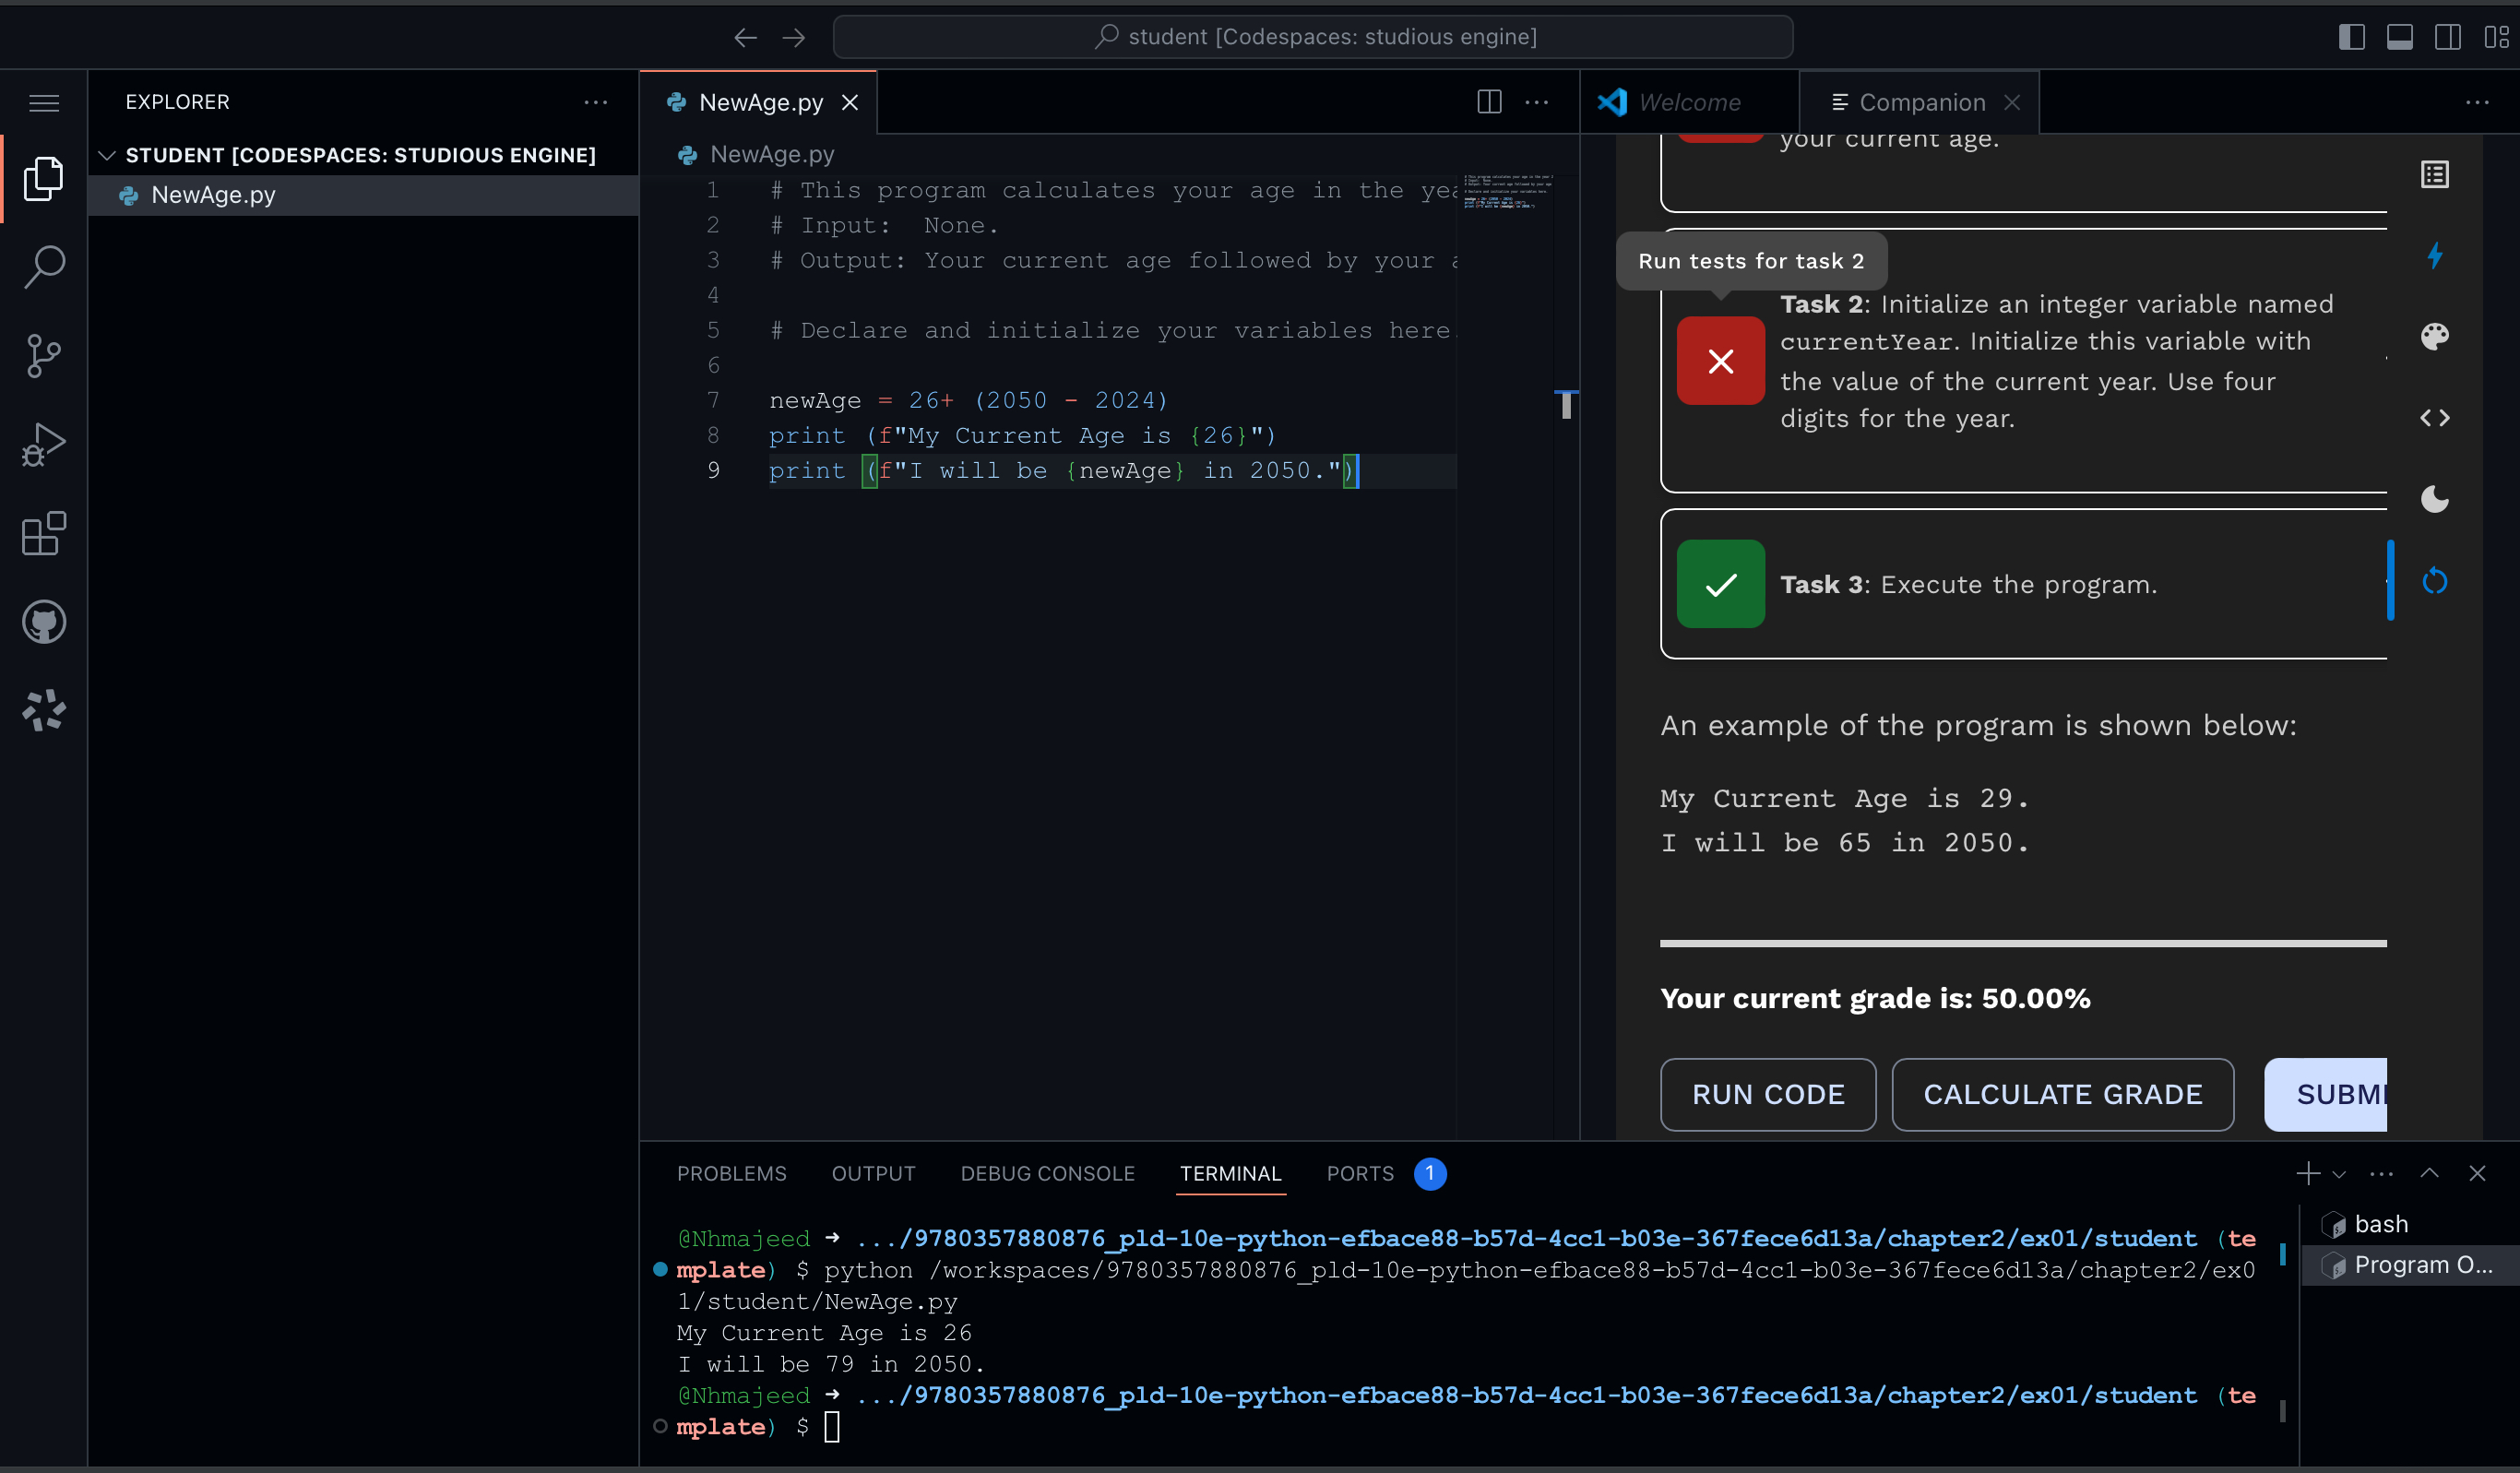Click the CALCULATE GRADE button
The image size is (2520, 1473).
click(2062, 1094)
